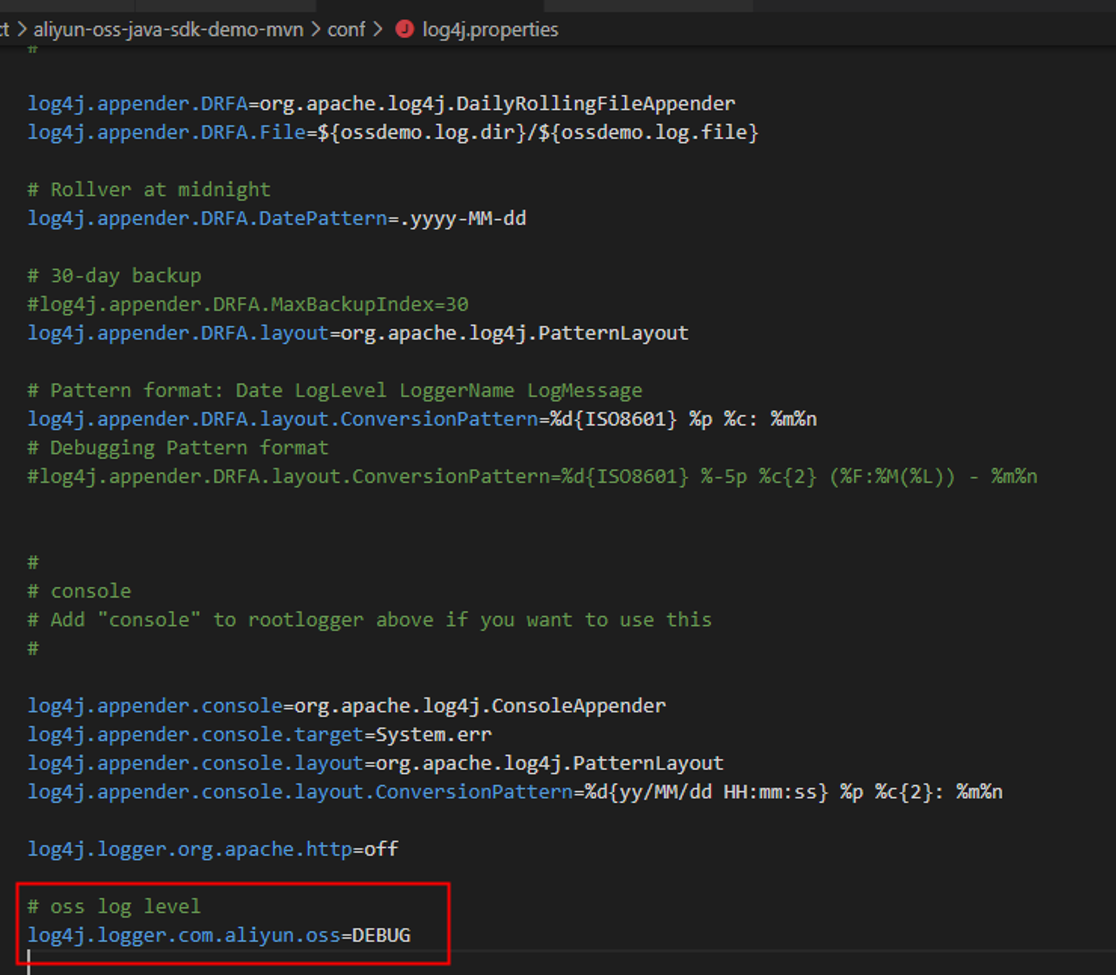The image size is (1116, 975).
Task: Open the conf folder breadcrumb
Action: coord(346,29)
